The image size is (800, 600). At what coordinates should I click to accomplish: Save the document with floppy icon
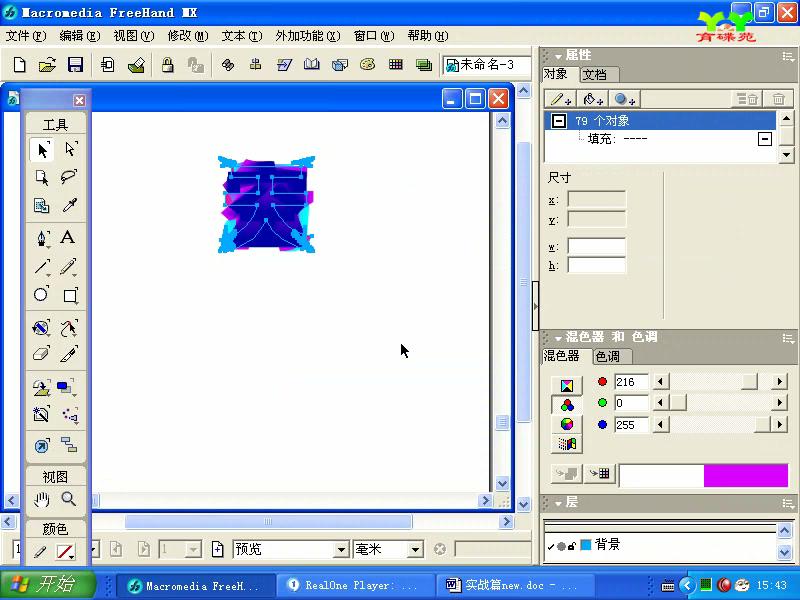pyautogui.click(x=75, y=65)
